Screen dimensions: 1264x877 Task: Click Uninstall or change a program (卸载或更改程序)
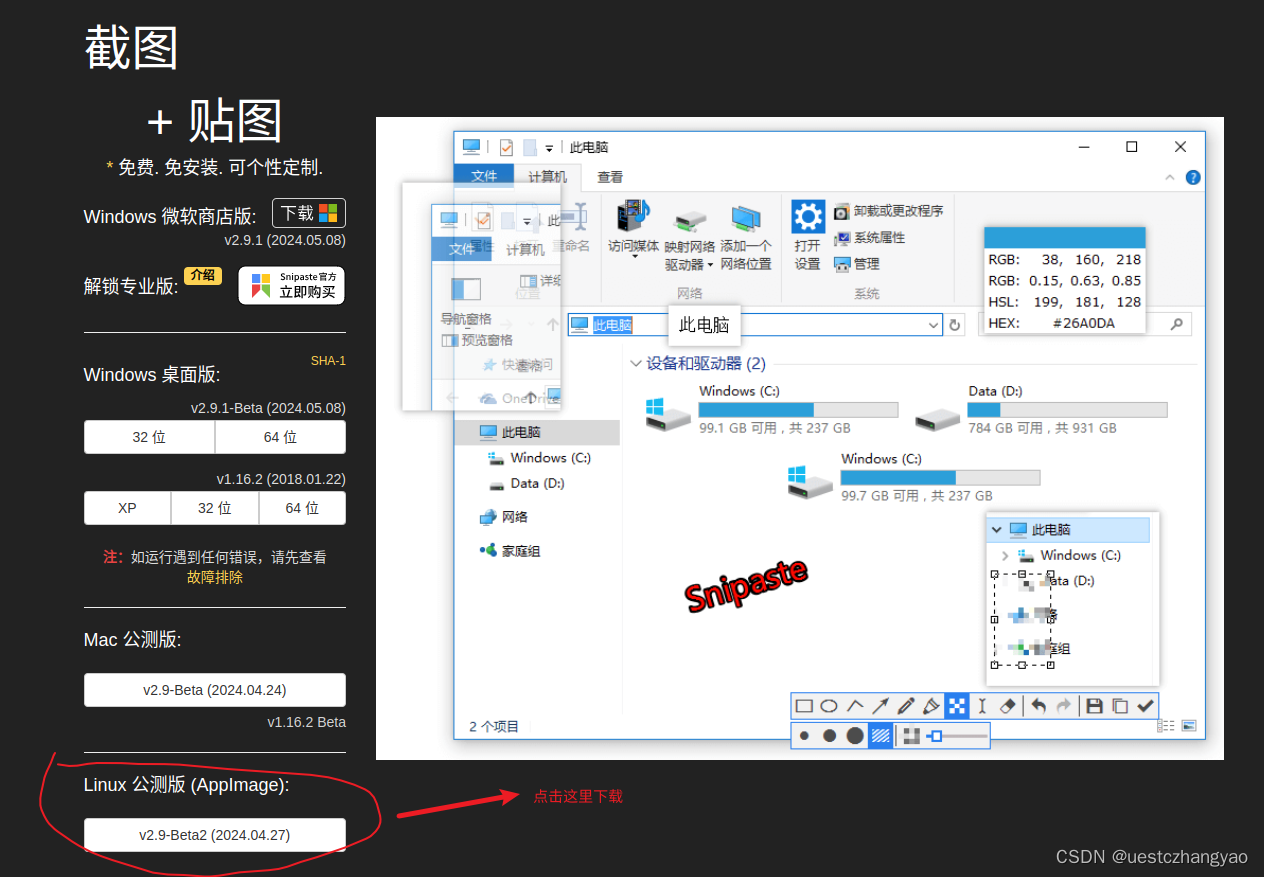click(888, 211)
